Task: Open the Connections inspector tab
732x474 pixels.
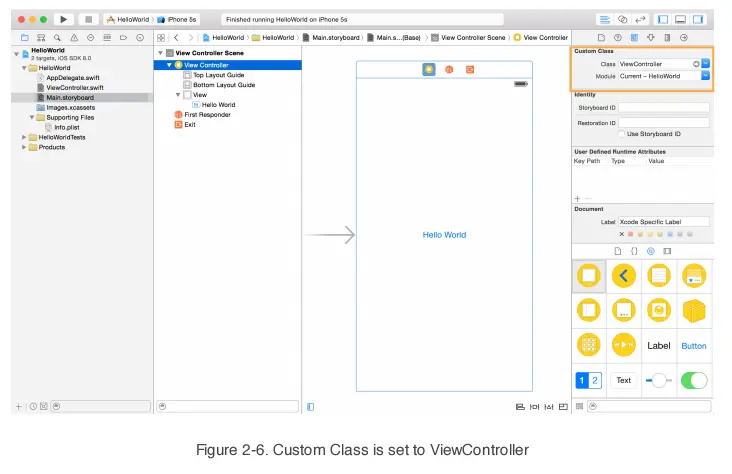Action: pos(683,38)
